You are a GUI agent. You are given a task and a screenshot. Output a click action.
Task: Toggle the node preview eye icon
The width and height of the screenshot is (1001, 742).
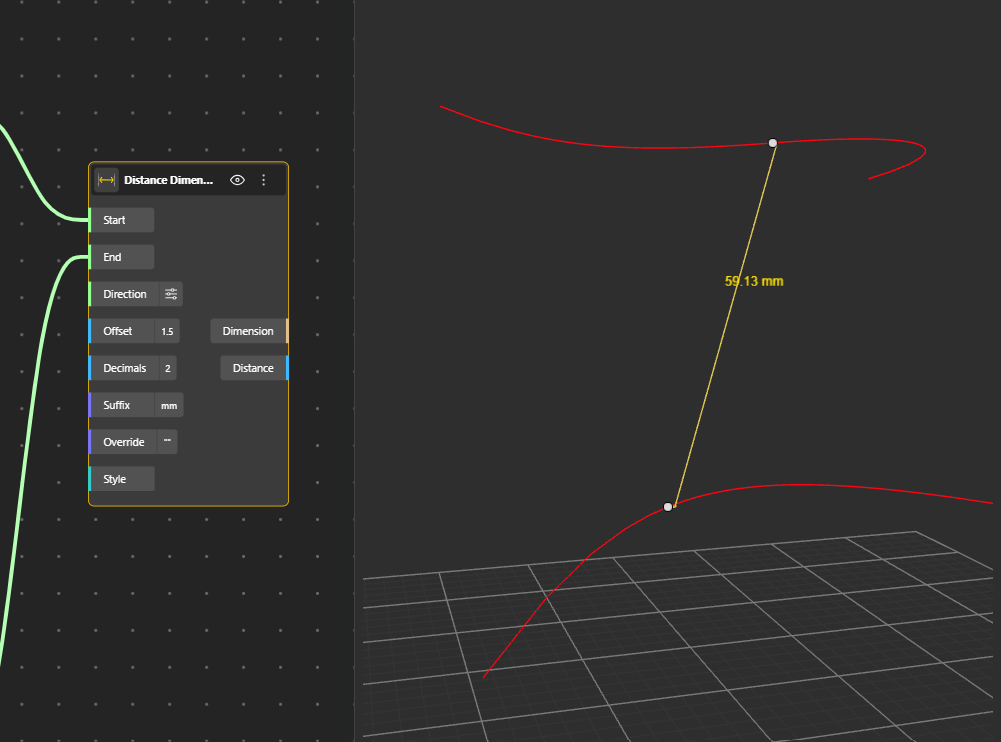[x=237, y=180]
